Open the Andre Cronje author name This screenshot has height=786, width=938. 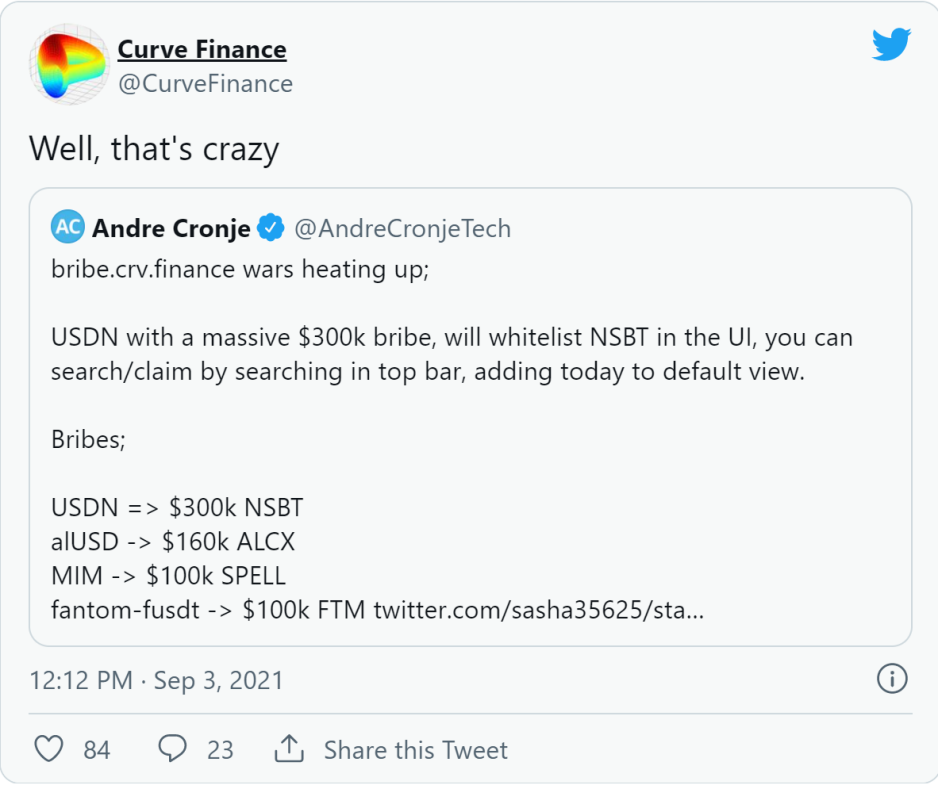pyautogui.click(x=171, y=228)
